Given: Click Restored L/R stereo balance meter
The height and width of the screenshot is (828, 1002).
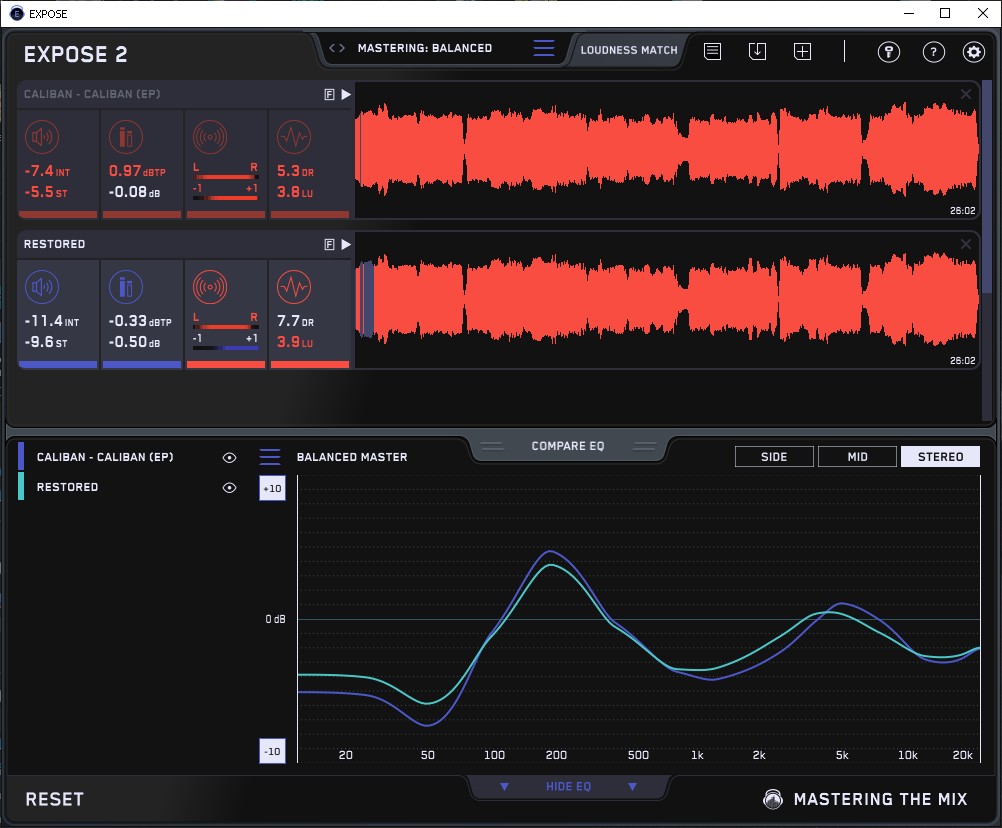Looking at the screenshot, I should pyautogui.click(x=226, y=321).
